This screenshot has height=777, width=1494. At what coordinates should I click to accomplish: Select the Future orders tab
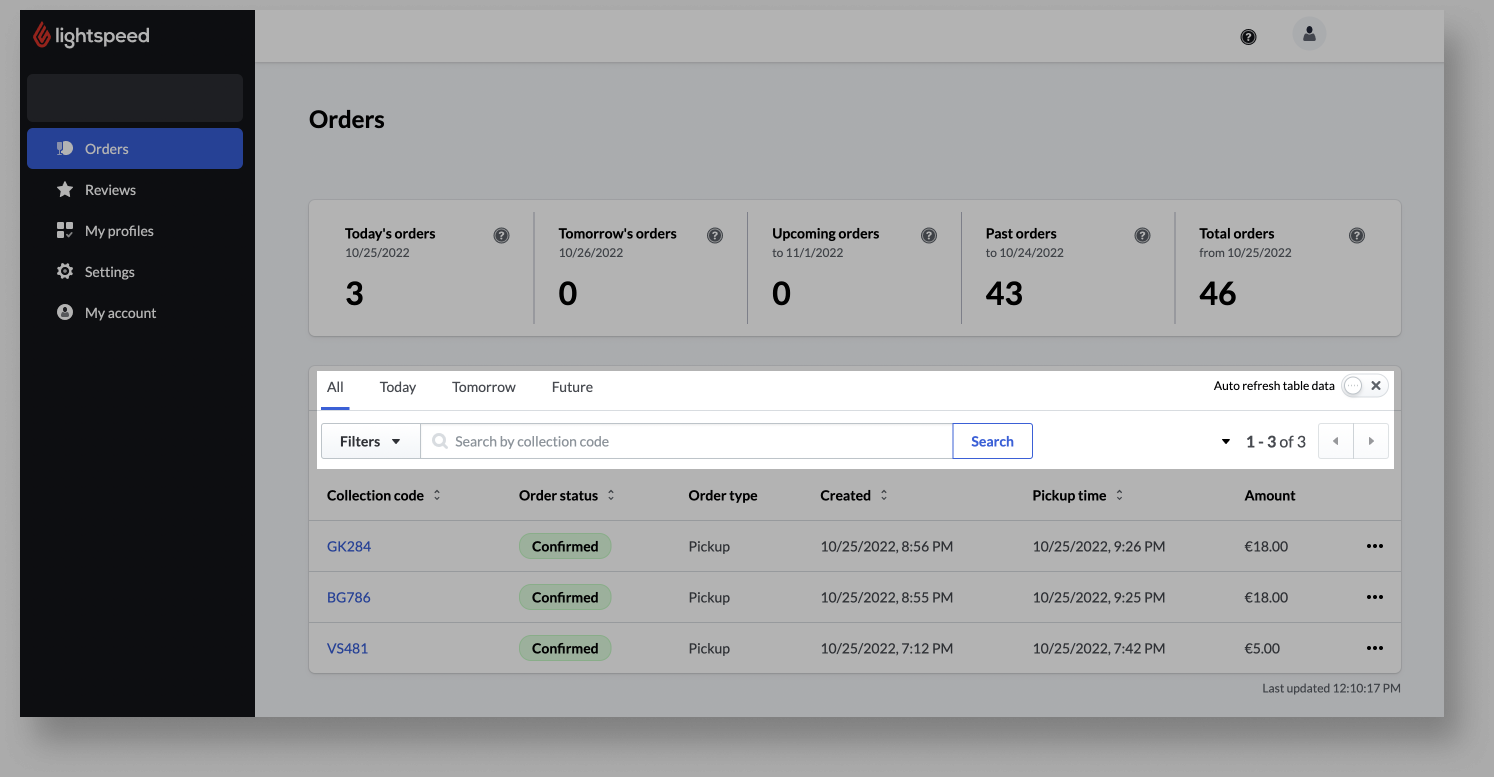click(x=572, y=387)
